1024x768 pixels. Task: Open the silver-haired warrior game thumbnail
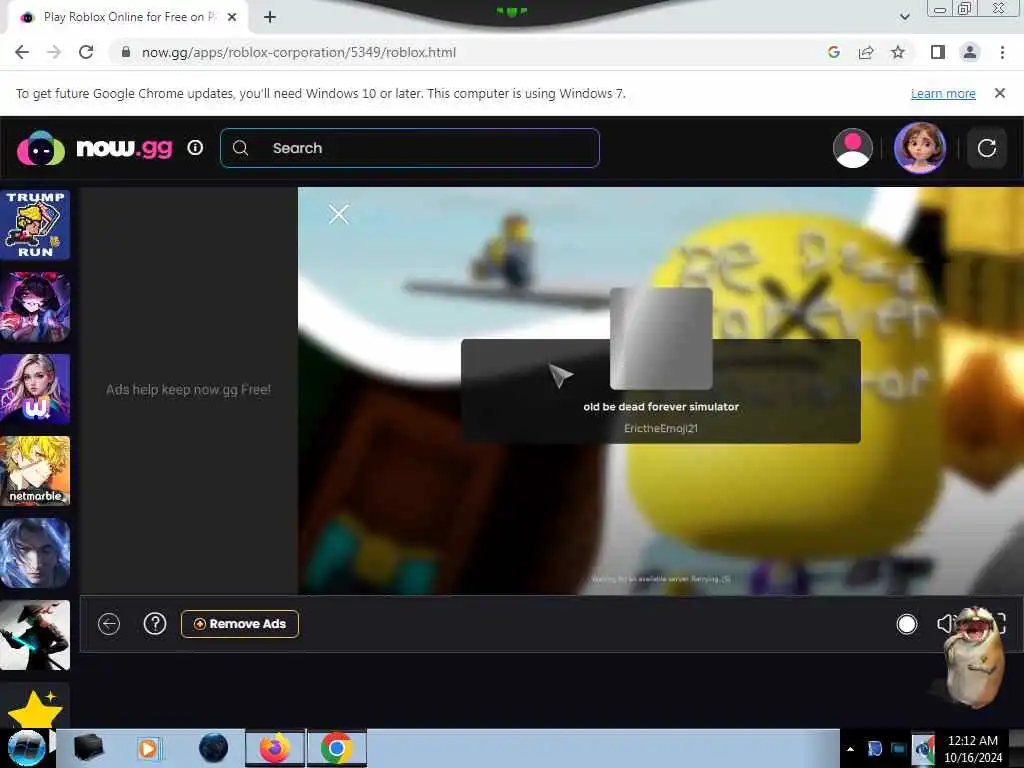35,553
